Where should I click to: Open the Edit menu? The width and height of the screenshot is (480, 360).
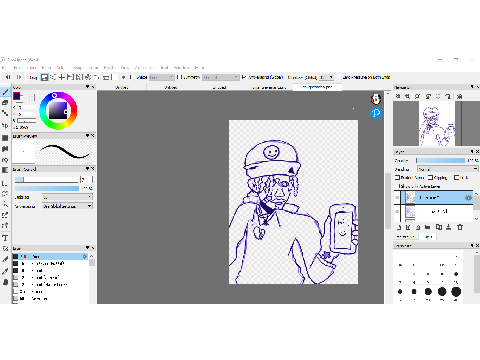[x=17, y=68]
